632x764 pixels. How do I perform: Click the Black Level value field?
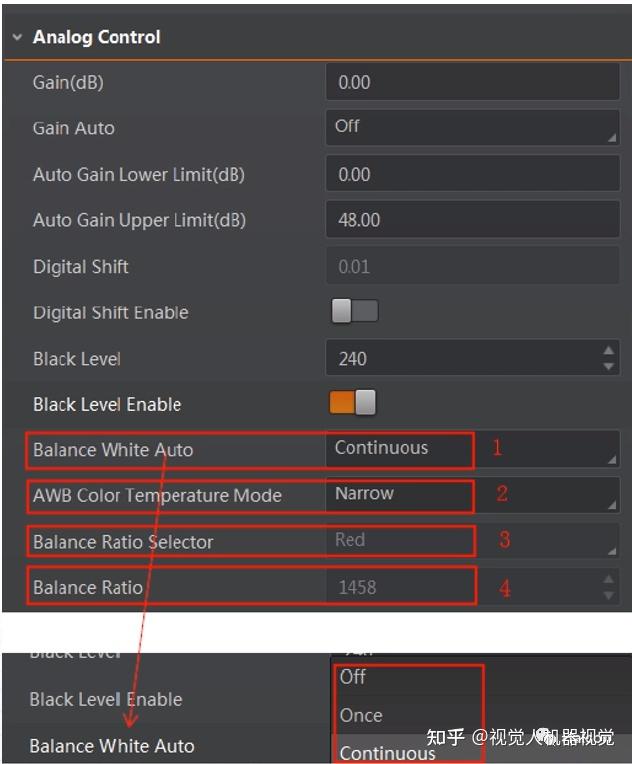tap(460, 358)
